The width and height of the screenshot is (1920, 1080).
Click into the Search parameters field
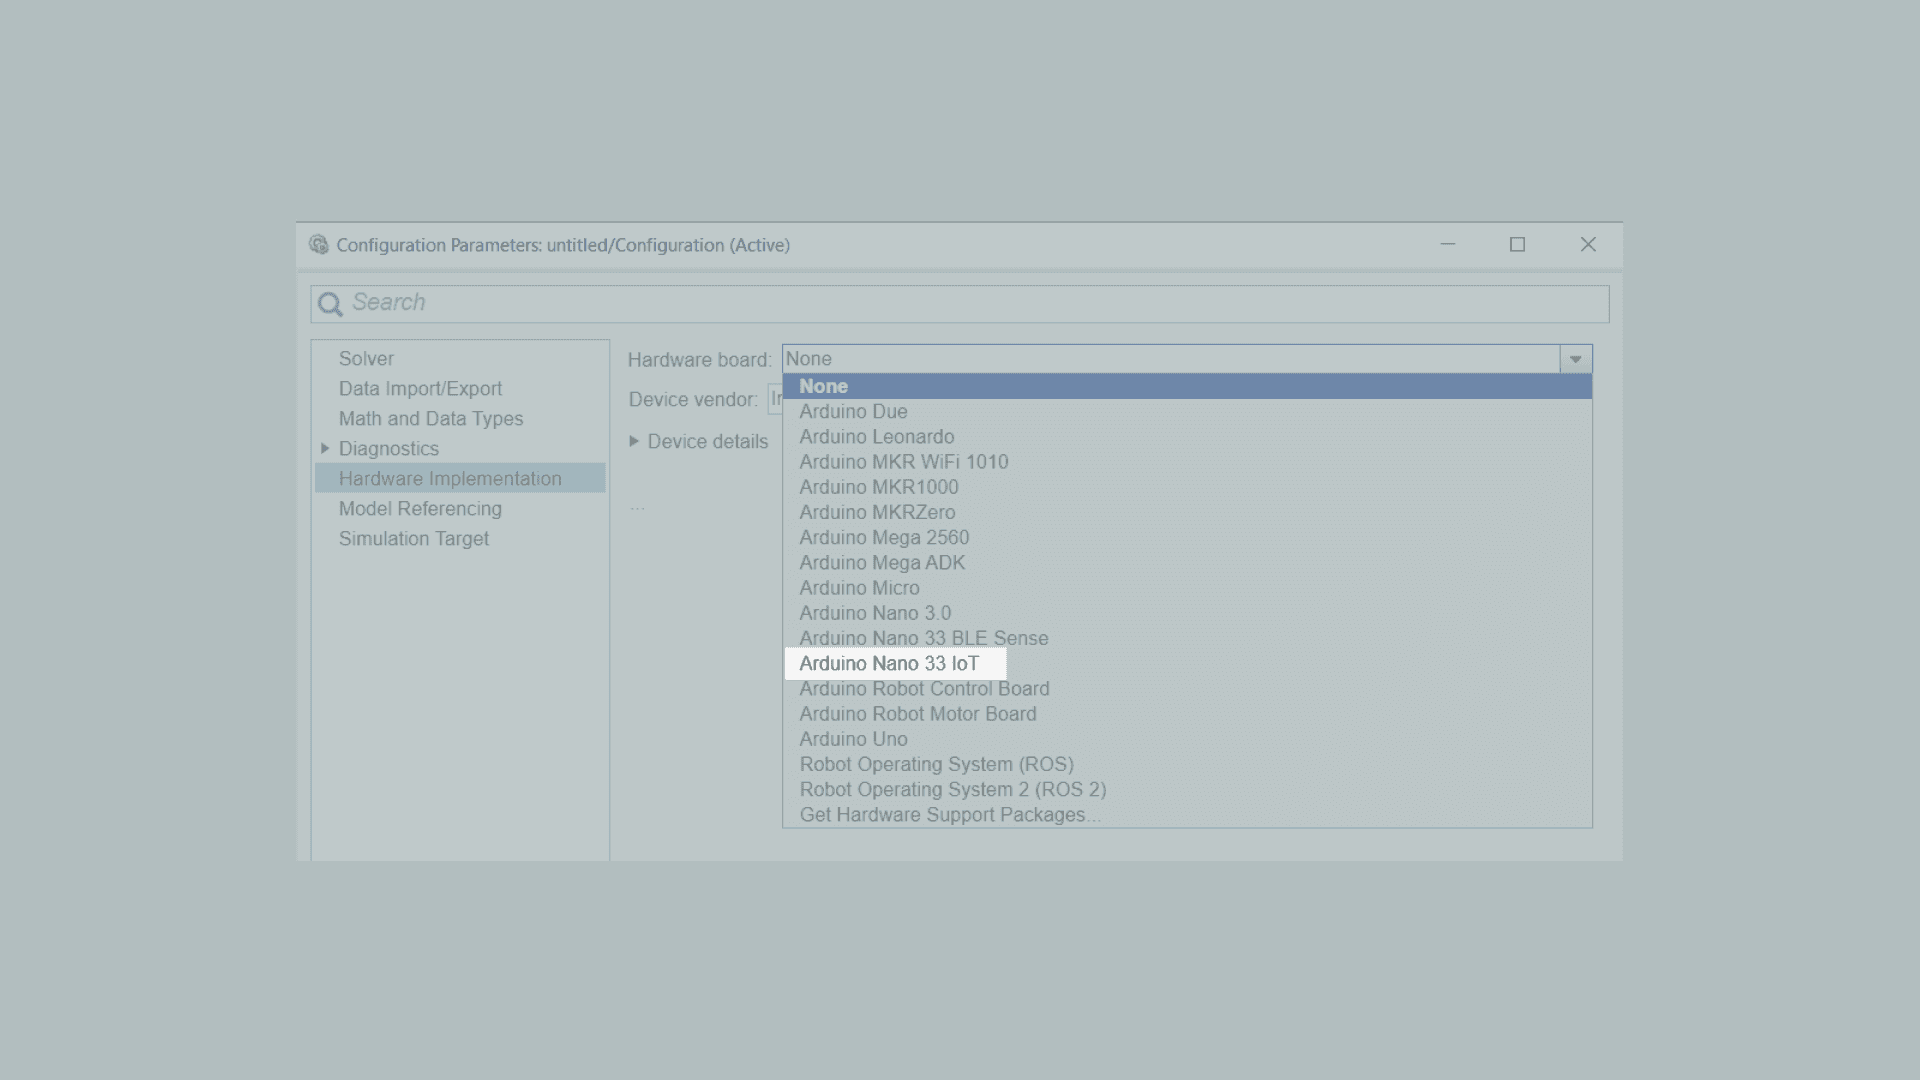960,303
